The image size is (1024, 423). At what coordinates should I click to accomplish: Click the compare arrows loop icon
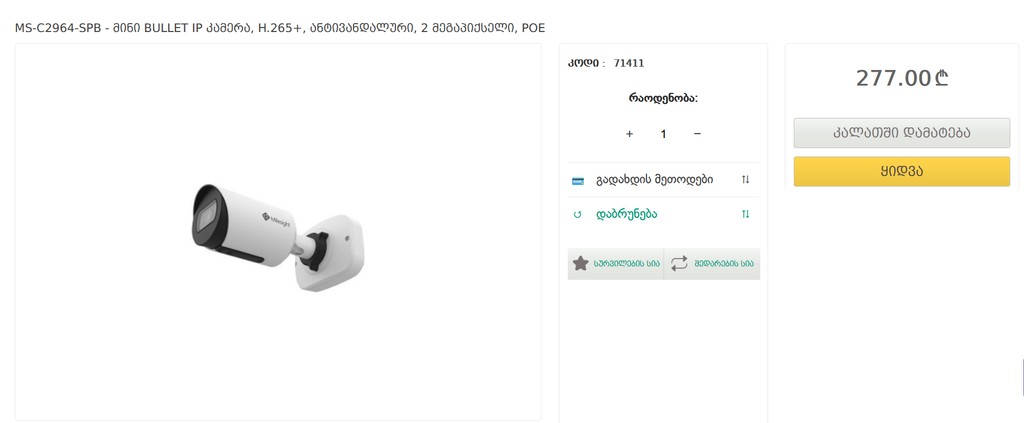click(x=679, y=264)
